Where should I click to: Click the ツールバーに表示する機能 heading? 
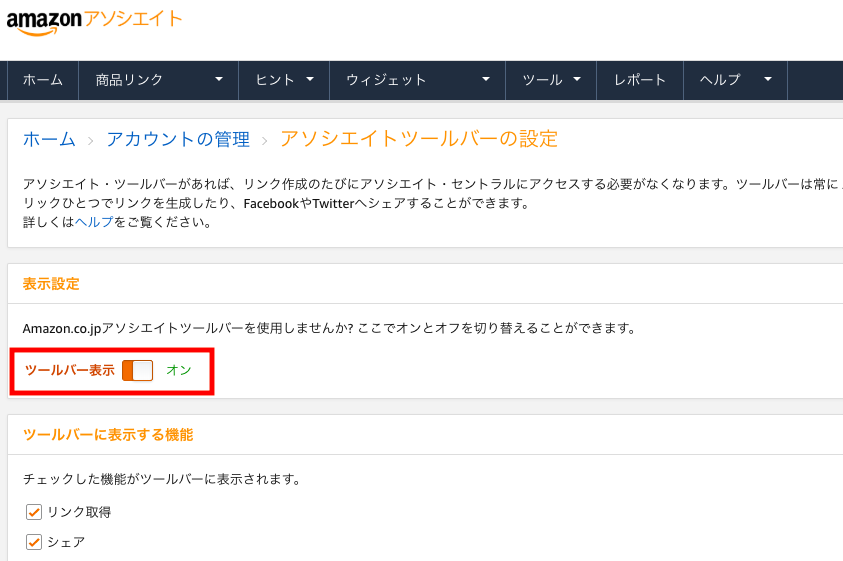[108, 435]
